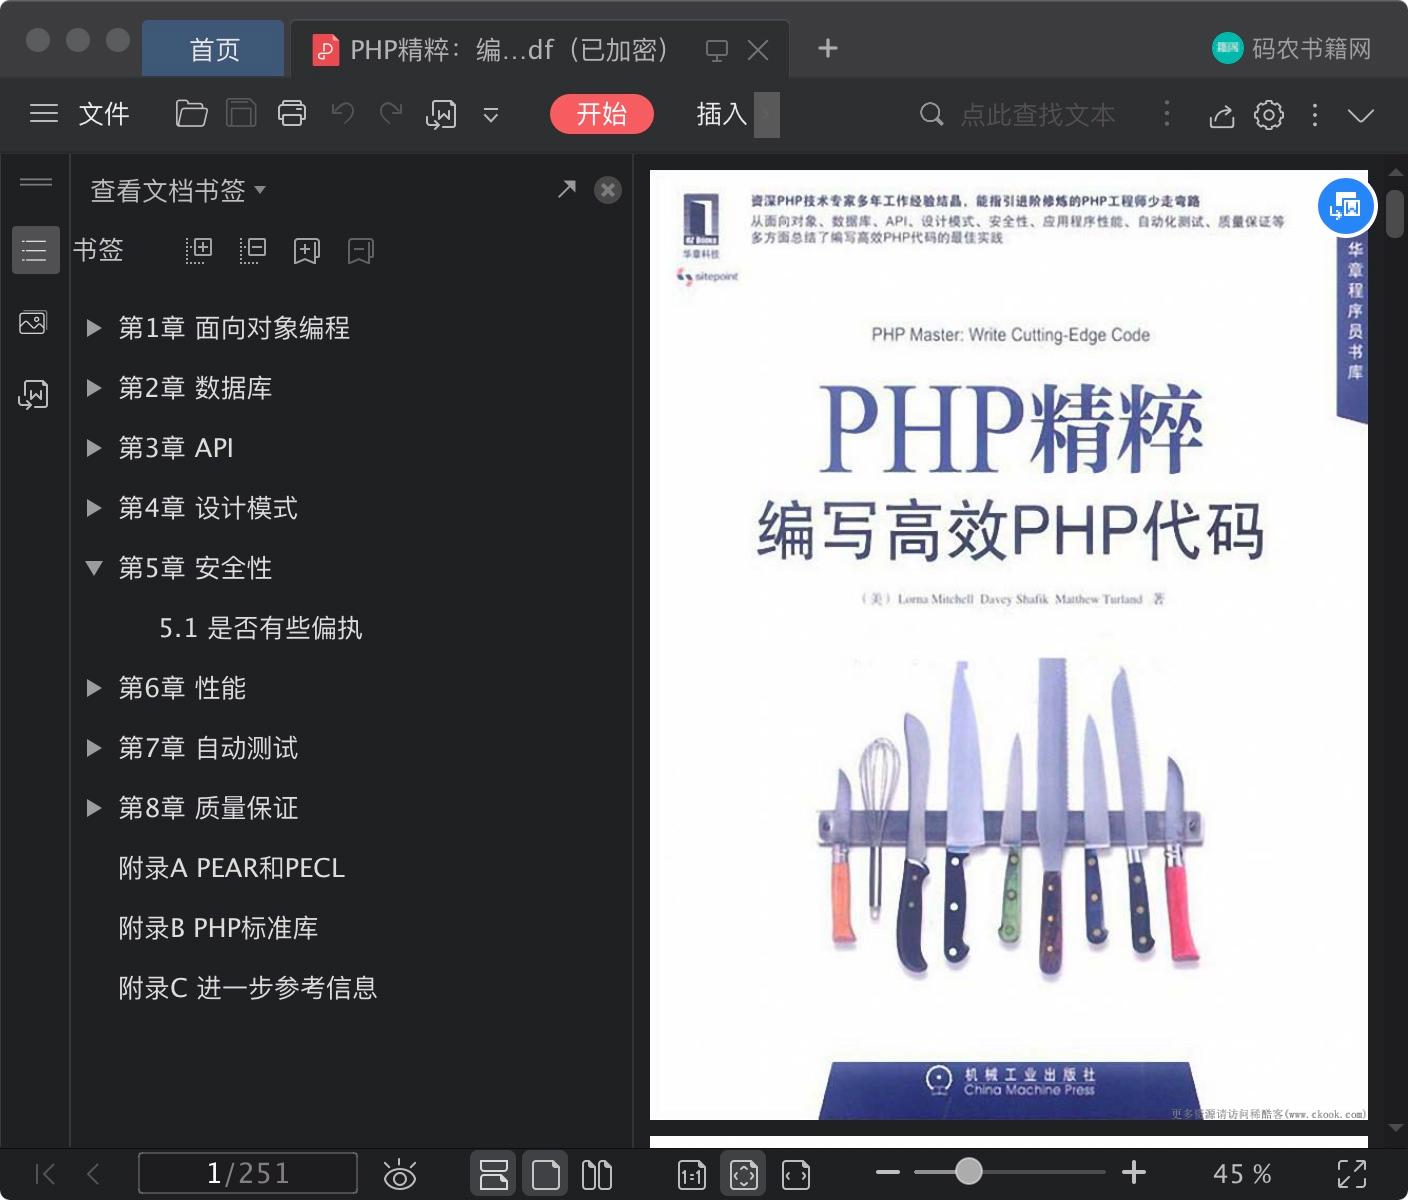This screenshot has height=1200, width=1408.
Task: Click the sidebar convert document icon
Action: 33,394
